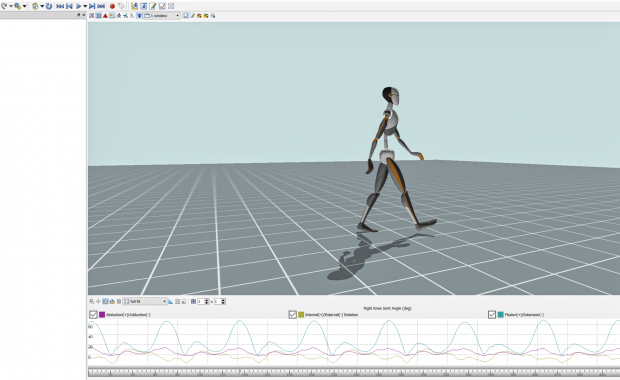
Task: Toggle the floor grid display icon
Action: pyautogui.click(x=98, y=16)
